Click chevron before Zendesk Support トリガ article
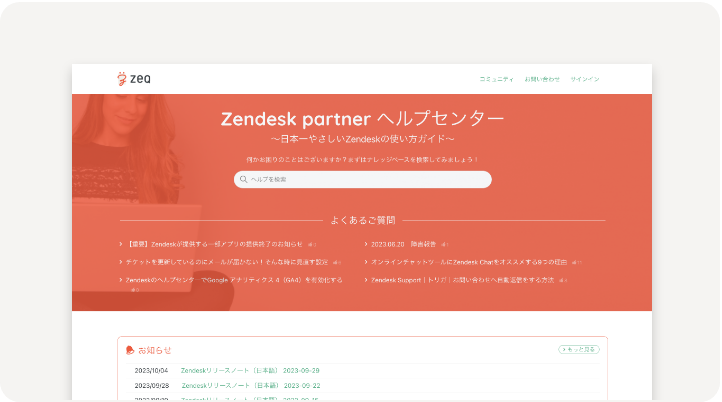This screenshot has height=402, width=722. click(x=366, y=280)
